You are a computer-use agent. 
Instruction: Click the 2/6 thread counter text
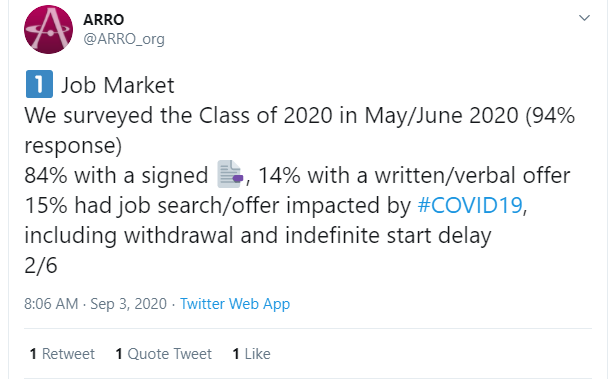coord(41,265)
